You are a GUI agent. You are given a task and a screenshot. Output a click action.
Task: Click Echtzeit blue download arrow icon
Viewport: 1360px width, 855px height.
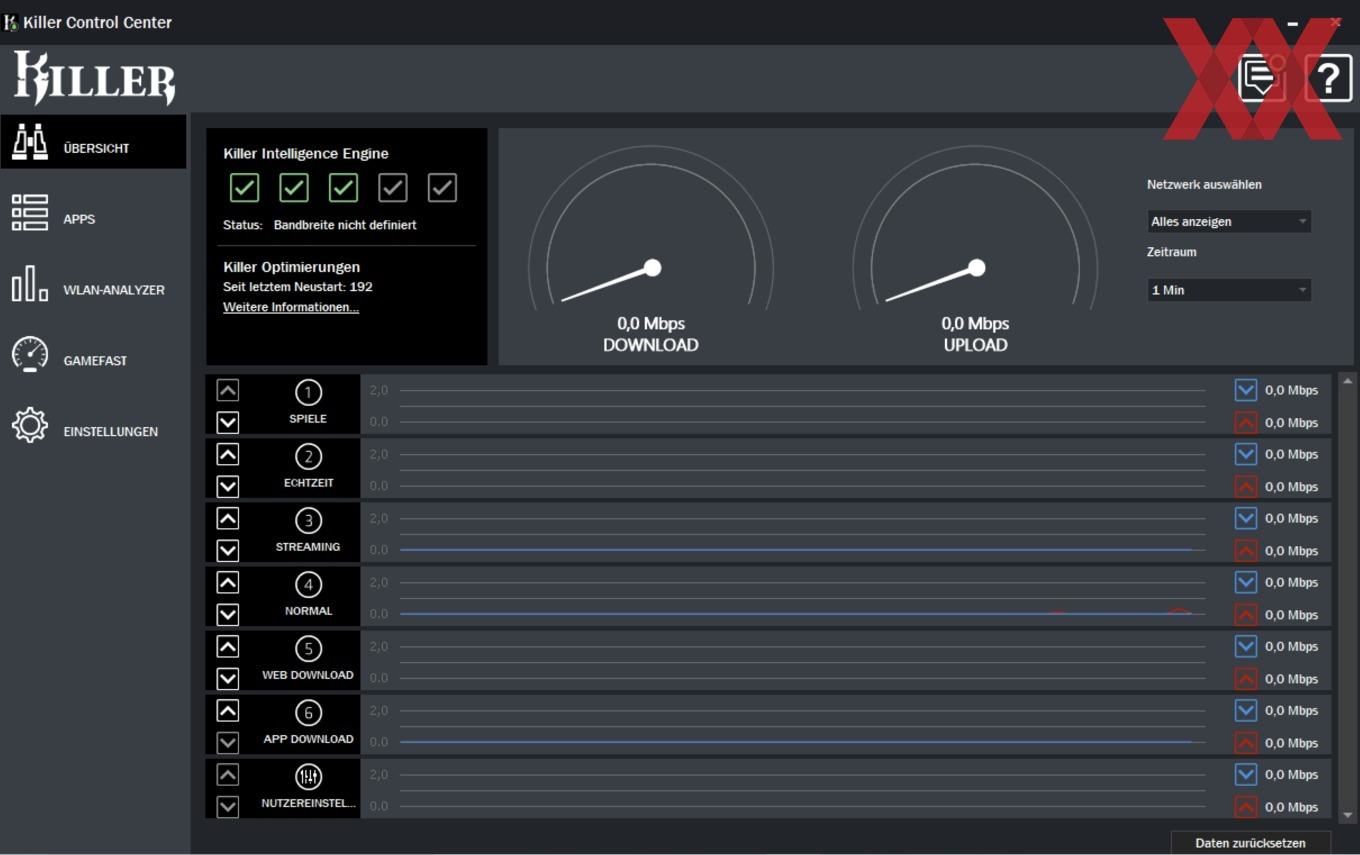tap(1246, 454)
